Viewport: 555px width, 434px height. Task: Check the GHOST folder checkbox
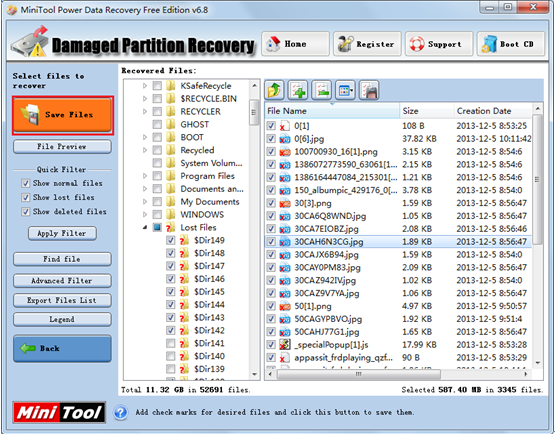pos(157,124)
